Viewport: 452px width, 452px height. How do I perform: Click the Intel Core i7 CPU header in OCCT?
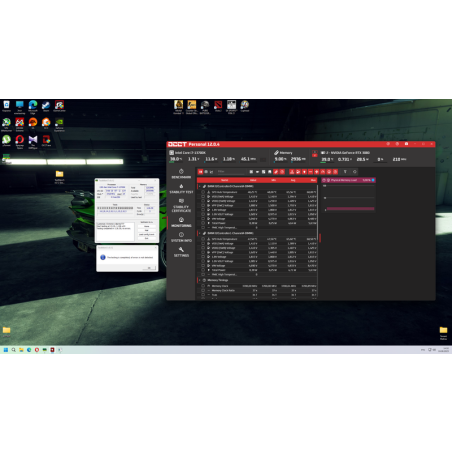[x=188, y=153]
